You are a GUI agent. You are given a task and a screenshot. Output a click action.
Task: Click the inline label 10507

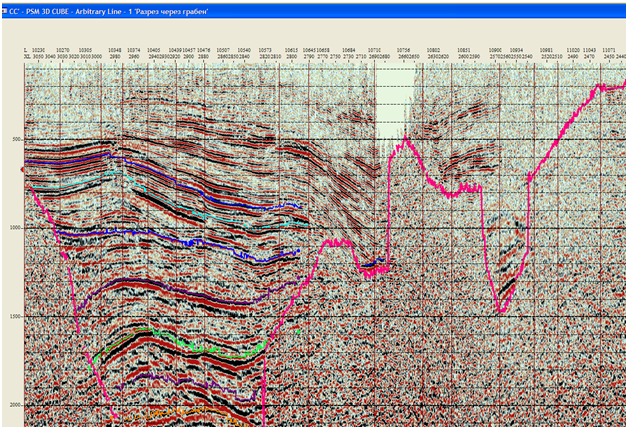(x=223, y=50)
